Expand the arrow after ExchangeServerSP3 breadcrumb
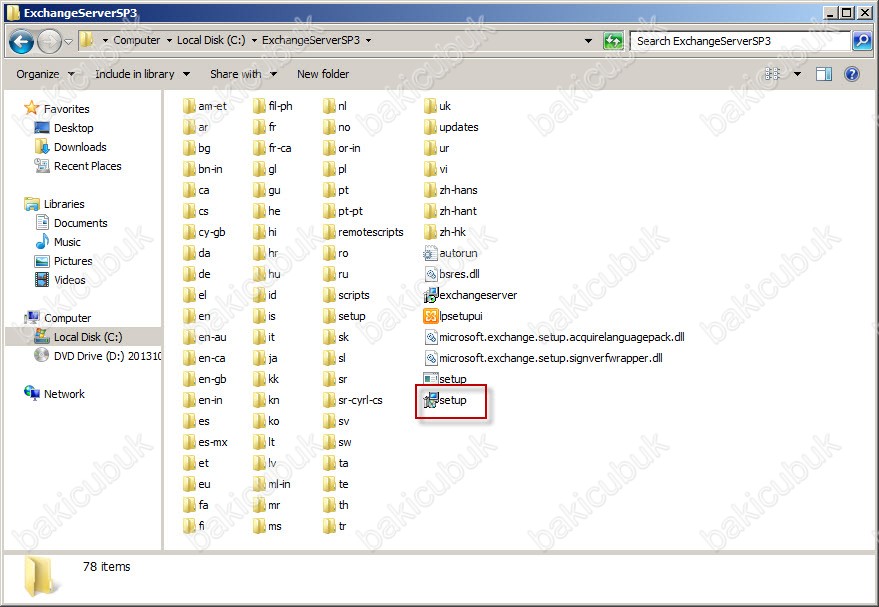Viewport: 879px width, 607px height. (368, 40)
